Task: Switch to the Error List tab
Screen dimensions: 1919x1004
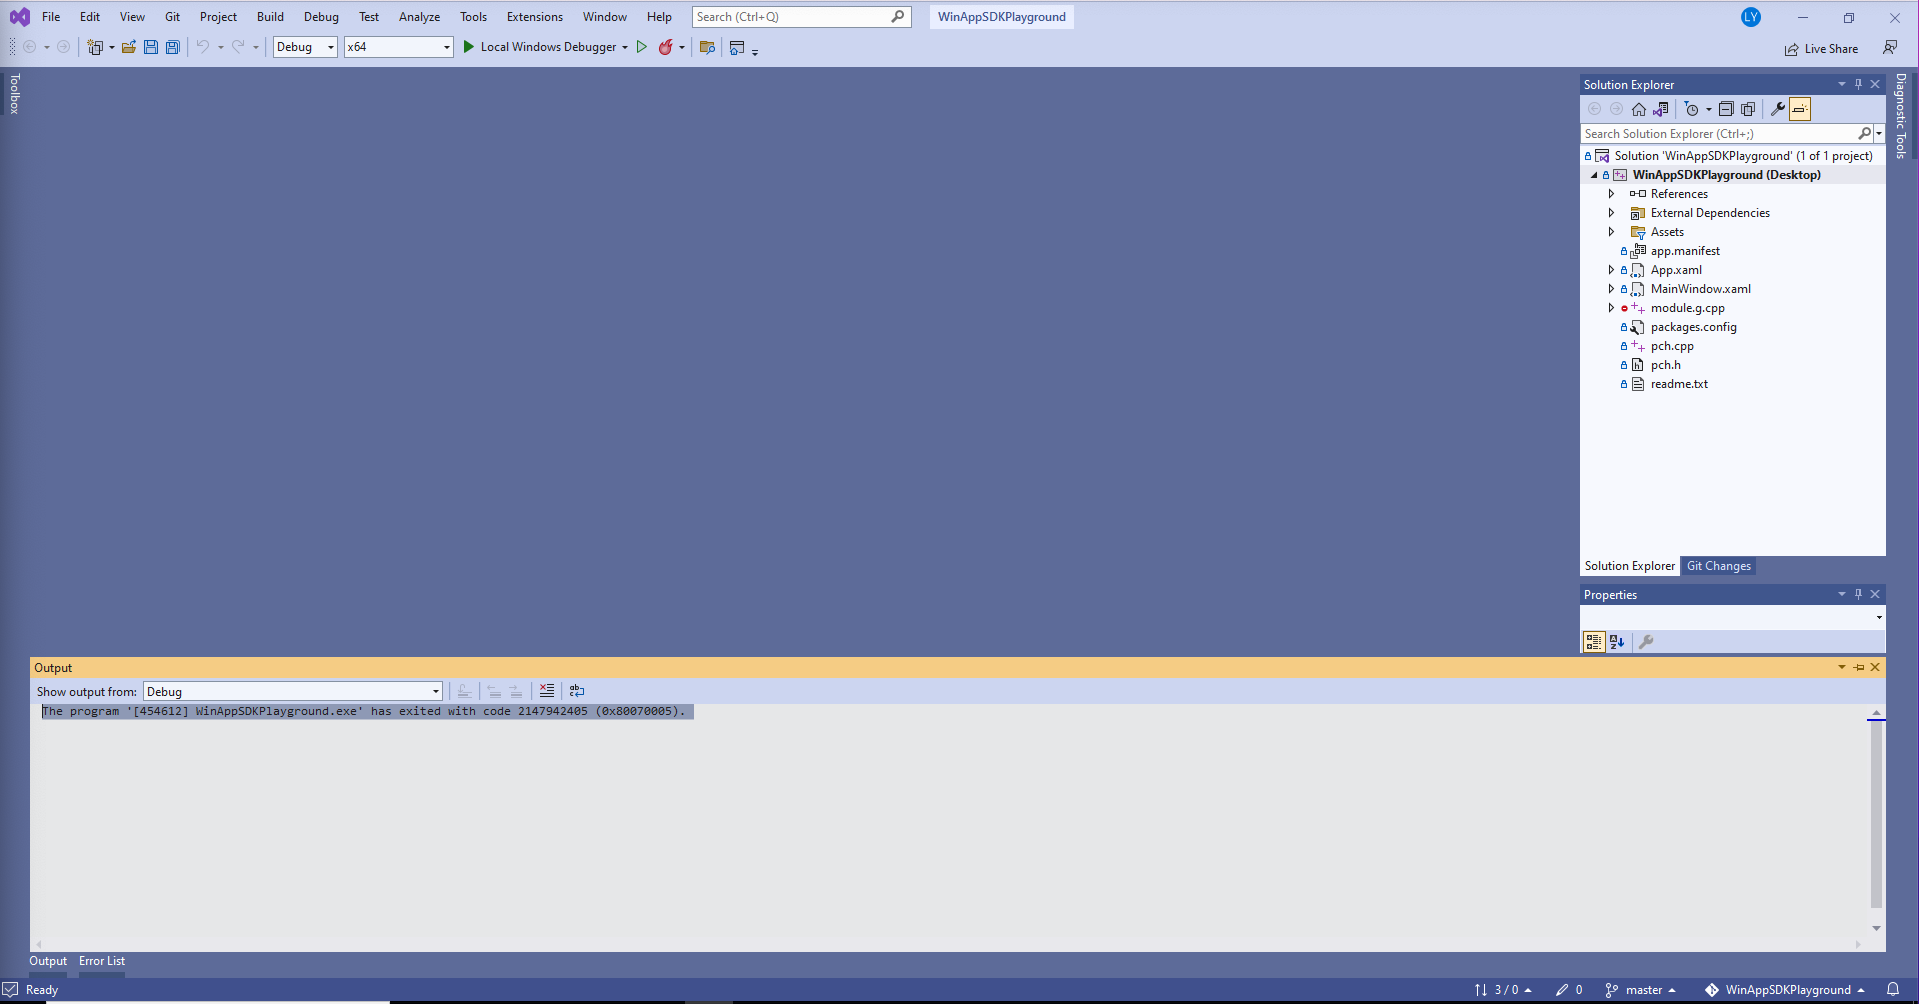Action: (x=102, y=961)
